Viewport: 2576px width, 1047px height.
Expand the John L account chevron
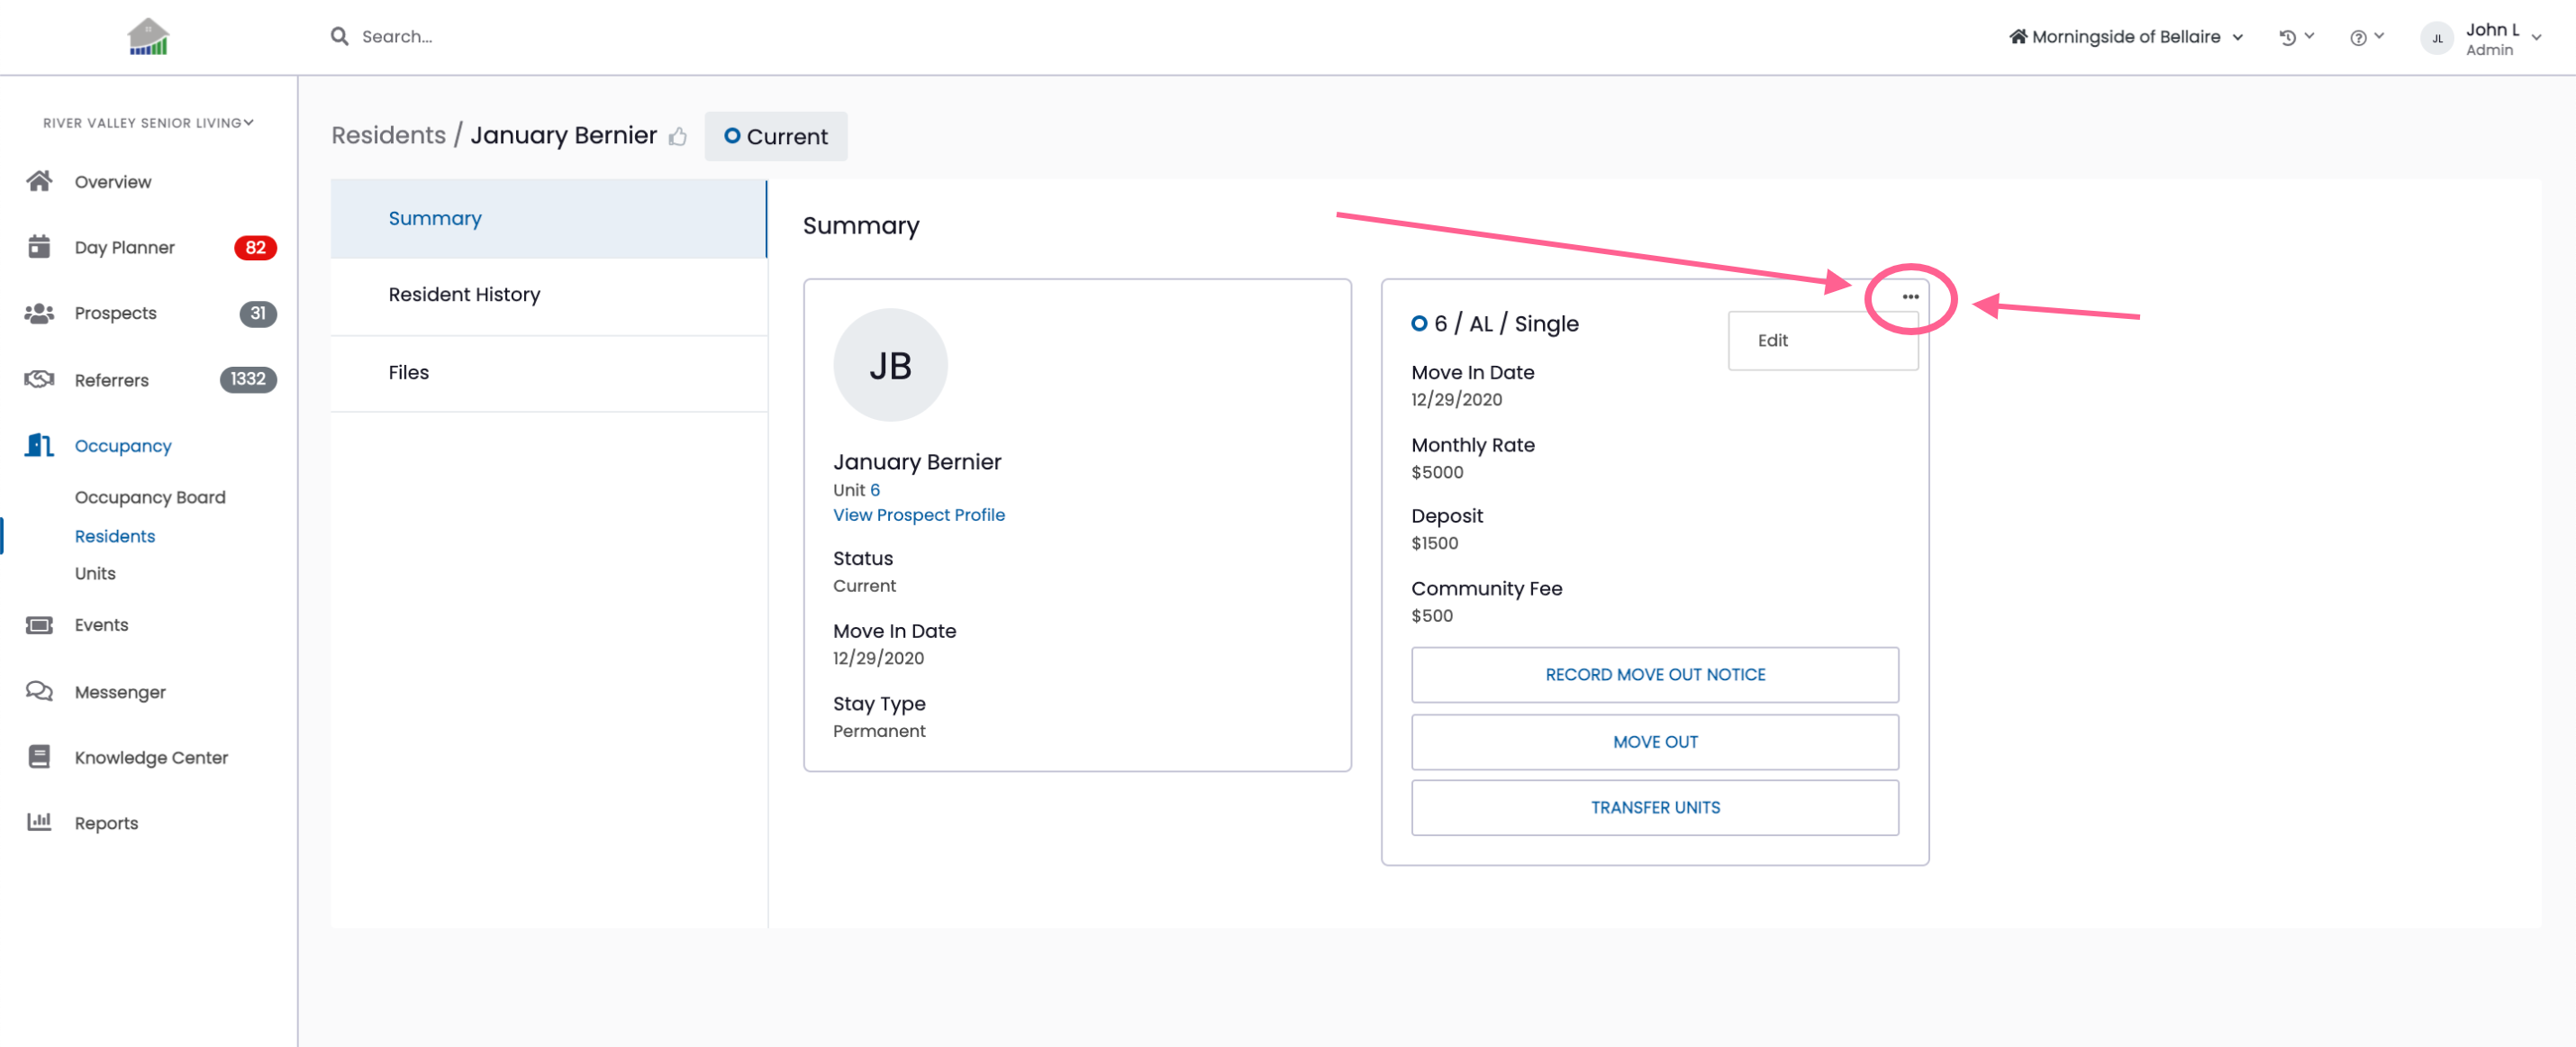click(x=2536, y=38)
